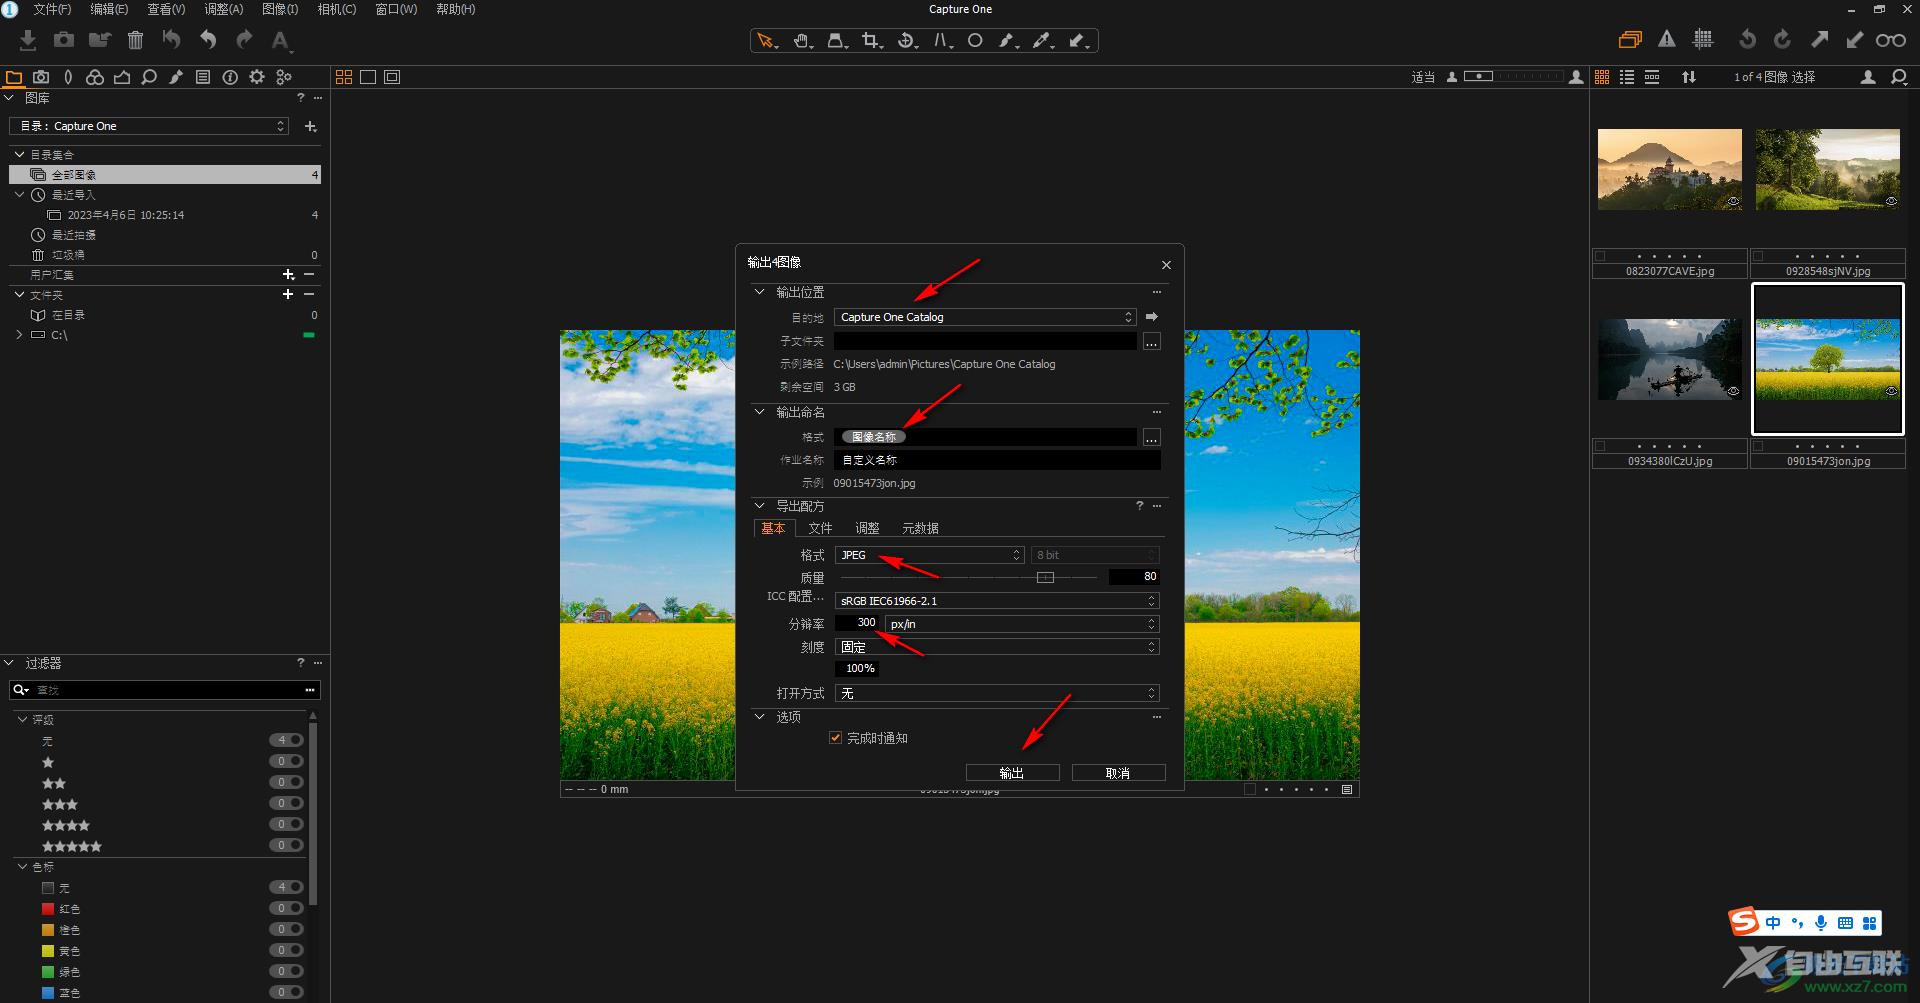Click the Capture camera icon in top toolbar
This screenshot has width=1920, height=1003.
point(64,40)
